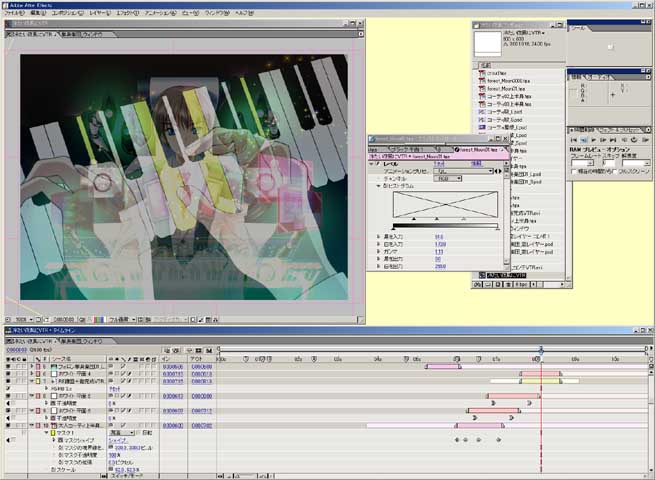Image resolution: width=655 pixels, height=480 pixels.
Task: Click the current time display in viewer footer
Action: coord(64,320)
